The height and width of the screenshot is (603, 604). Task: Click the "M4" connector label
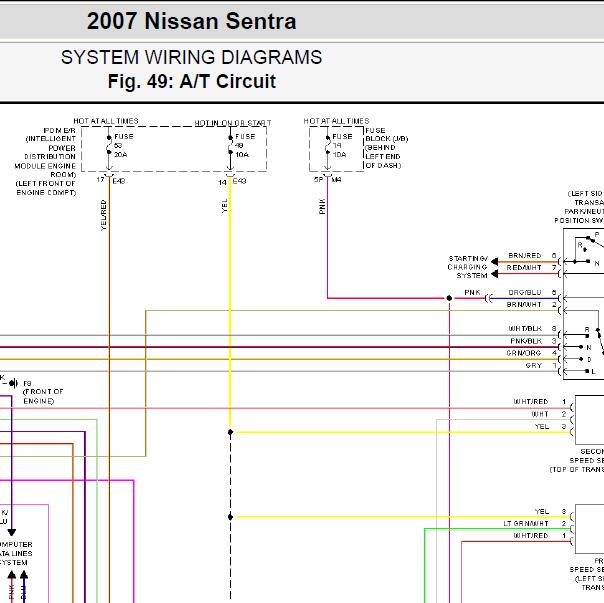(336, 180)
